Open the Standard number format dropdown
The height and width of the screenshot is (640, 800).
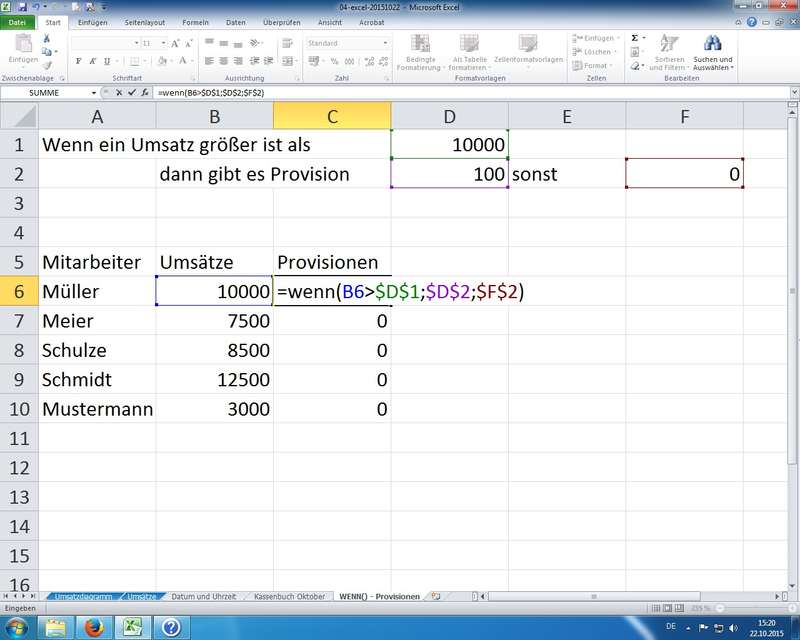[385, 44]
